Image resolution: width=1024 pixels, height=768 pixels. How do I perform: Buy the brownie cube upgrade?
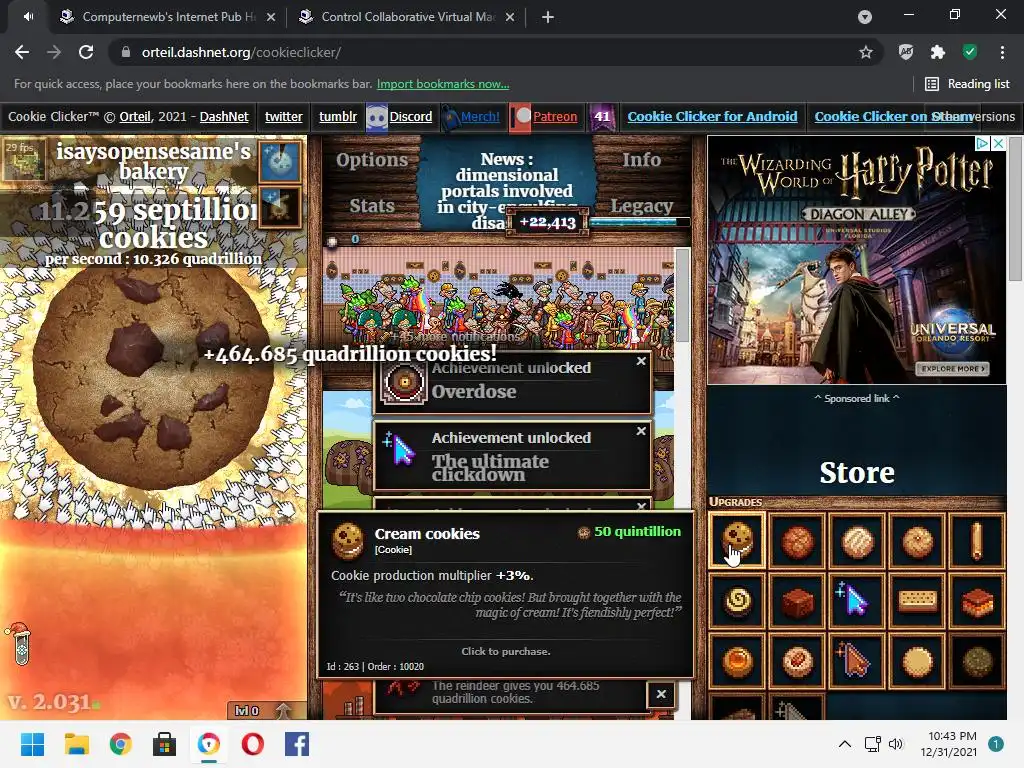[797, 600]
